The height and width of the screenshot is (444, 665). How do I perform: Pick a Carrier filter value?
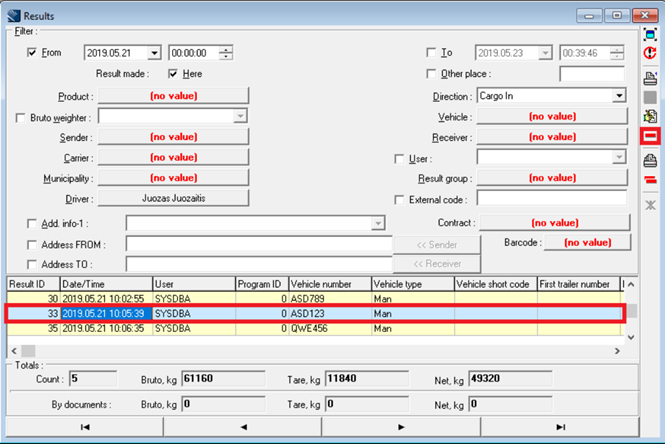click(x=173, y=157)
